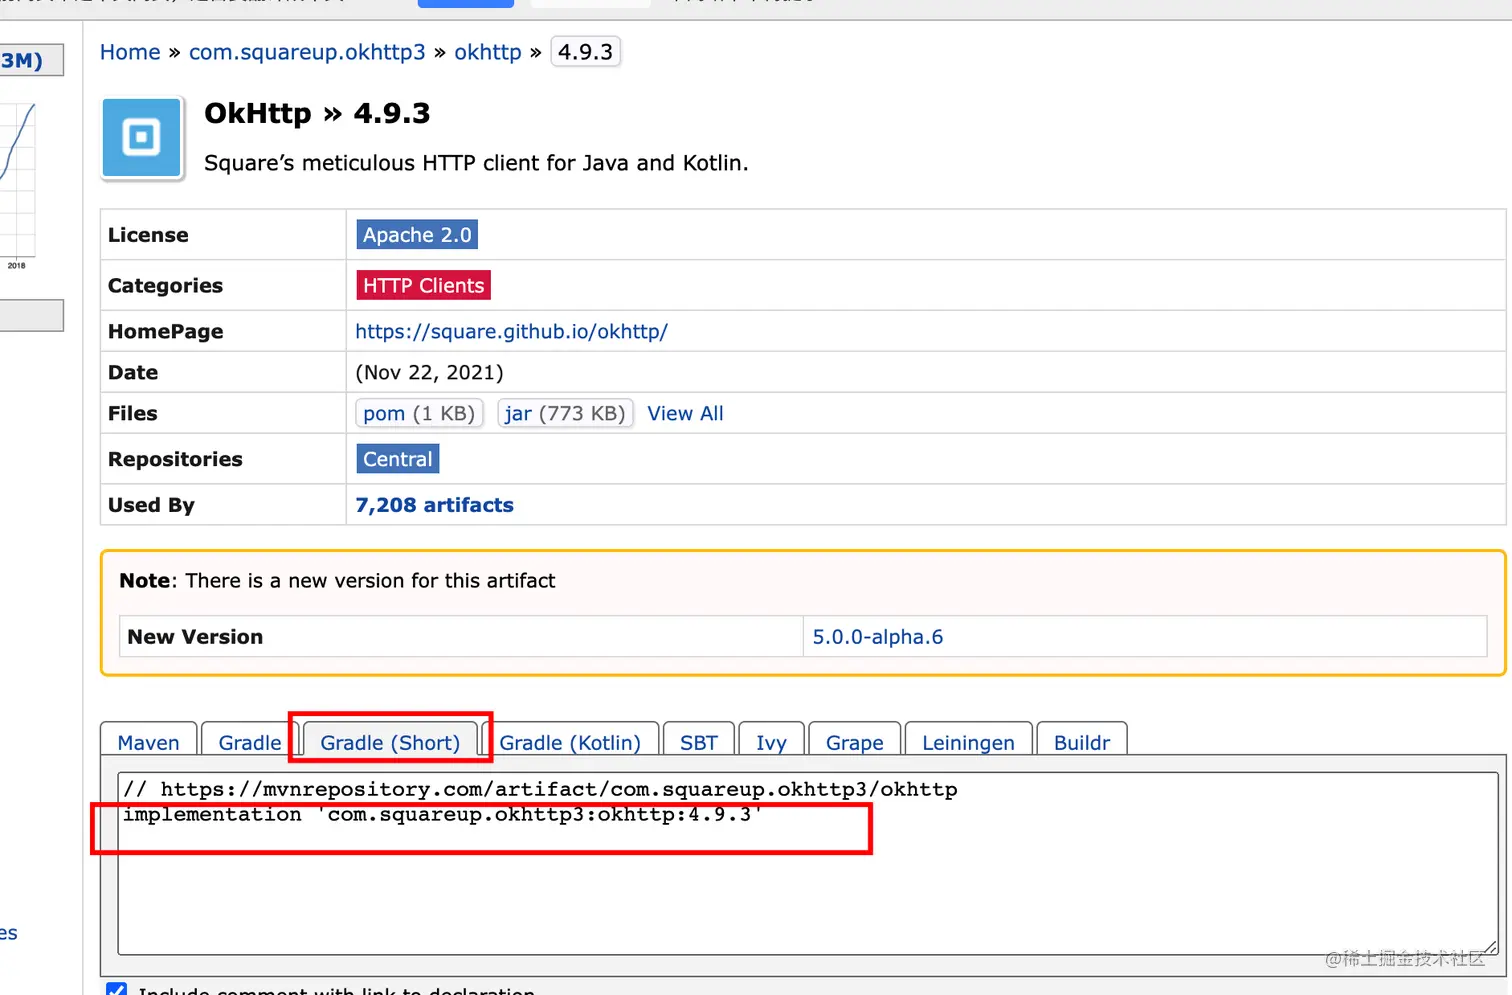Select the Gradle (Short) tab
This screenshot has height=995, width=1512.
(390, 741)
